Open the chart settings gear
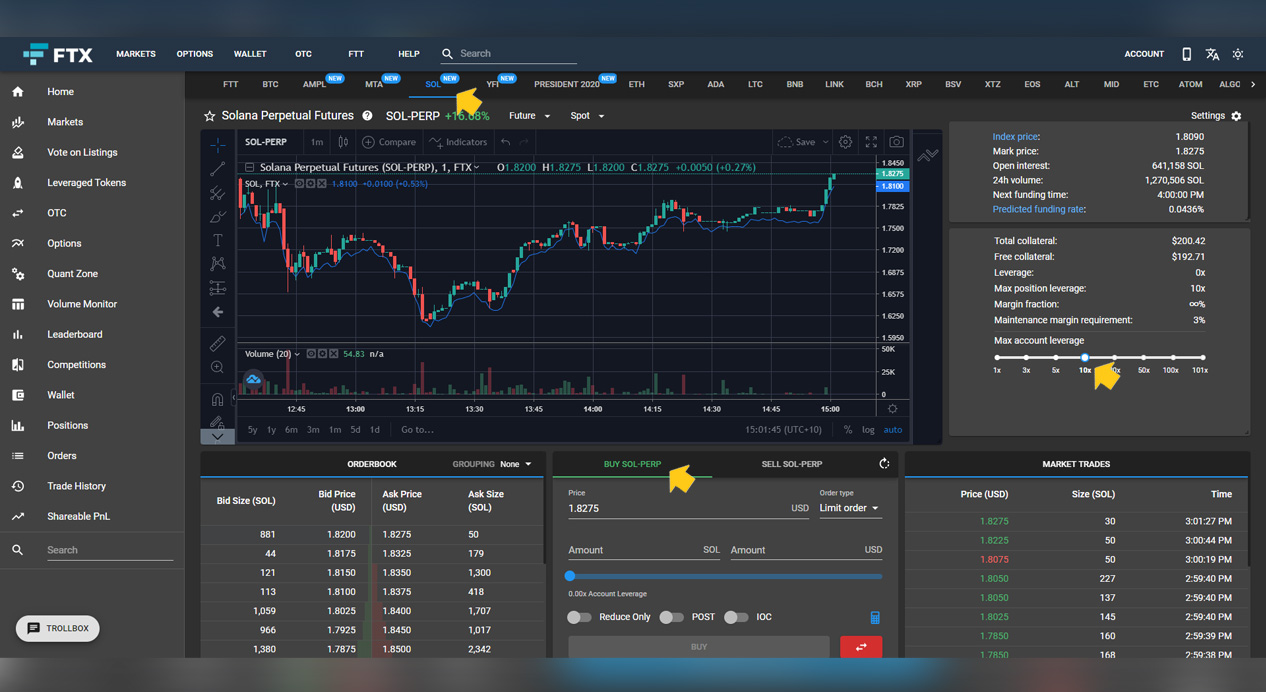Image resolution: width=1266 pixels, height=692 pixels. pyautogui.click(x=845, y=142)
